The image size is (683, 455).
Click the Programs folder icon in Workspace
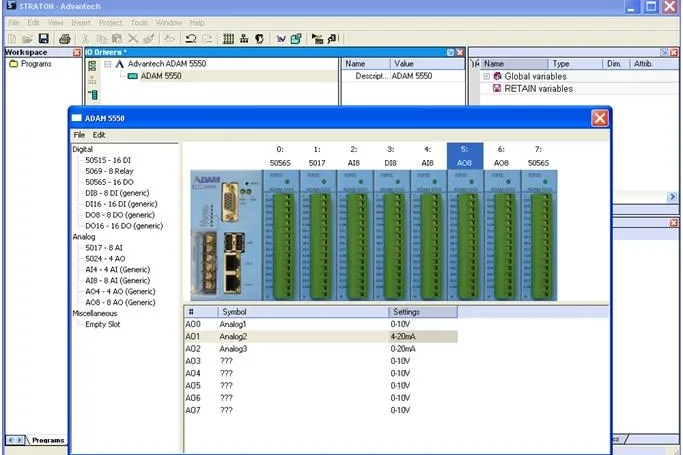click(x=14, y=64)
